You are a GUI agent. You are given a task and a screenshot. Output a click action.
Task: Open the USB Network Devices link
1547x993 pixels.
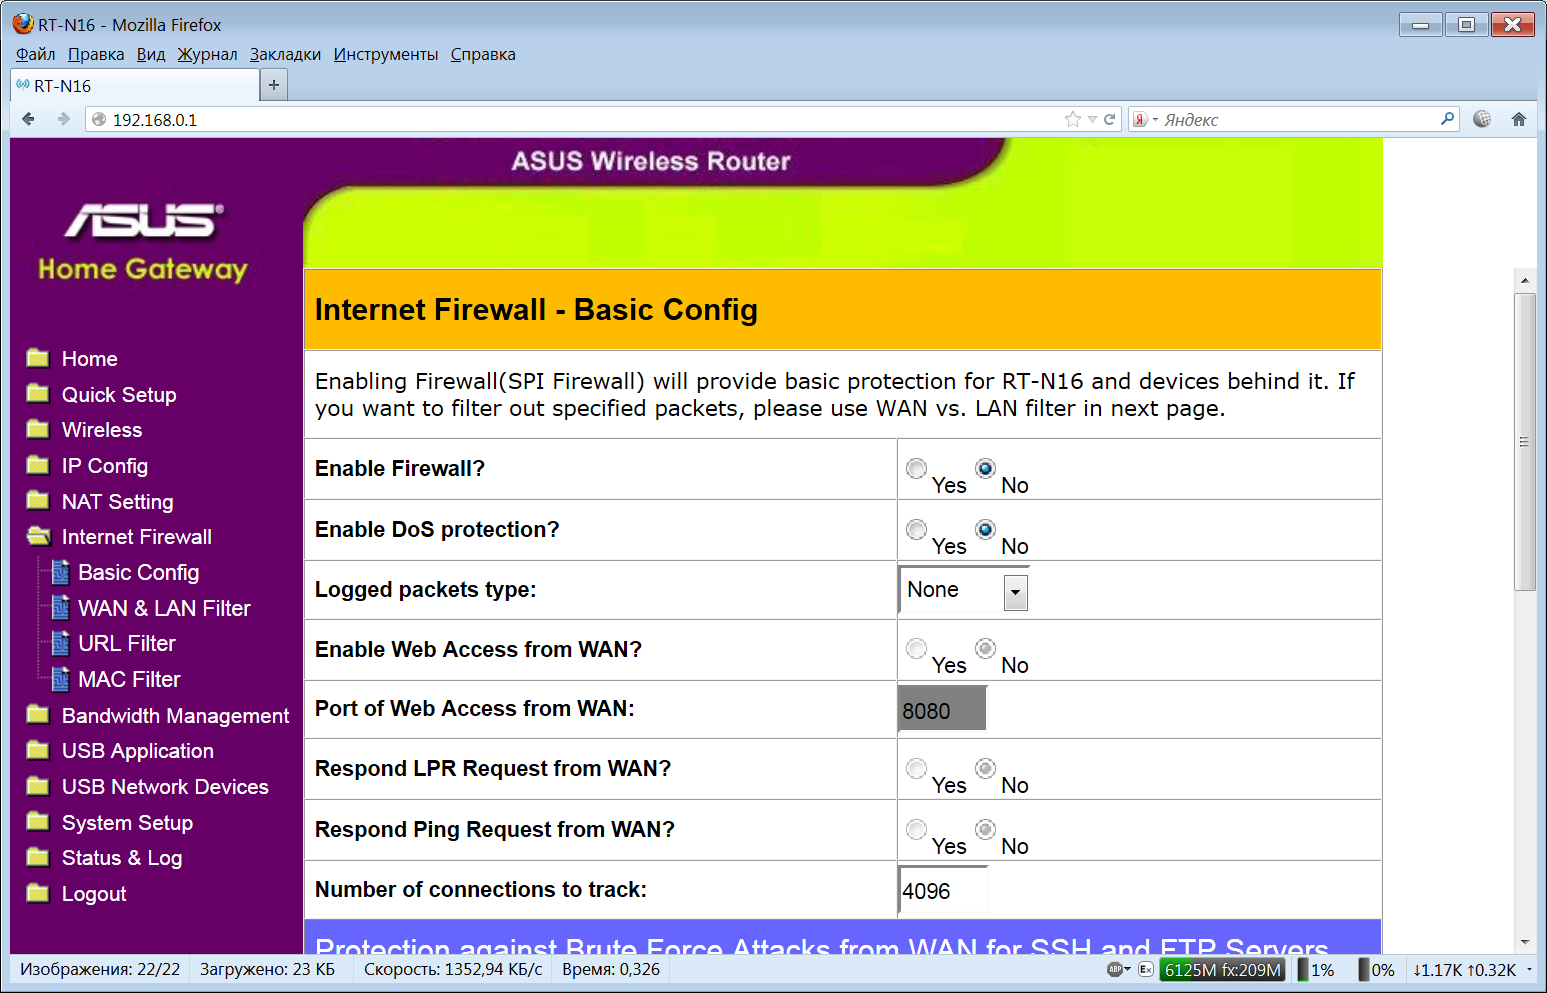pos(165,787)
